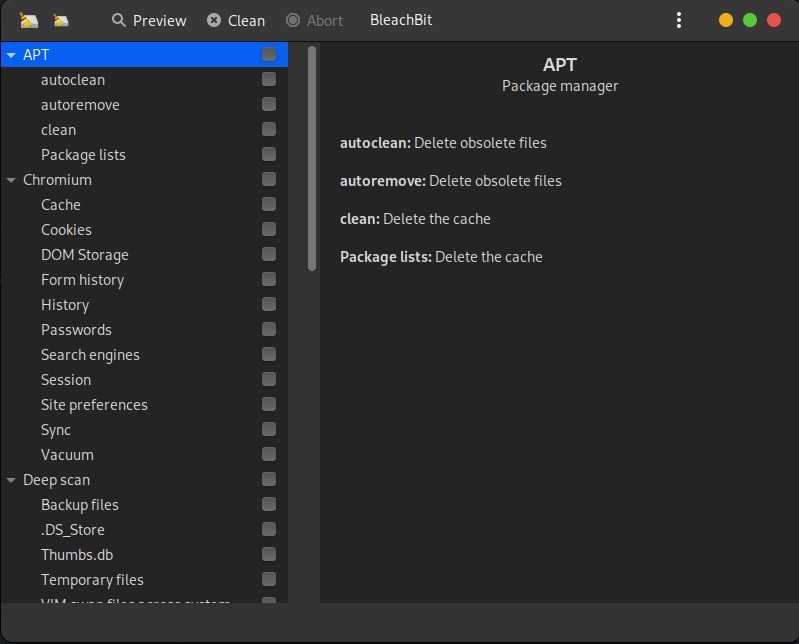Select the Deep scan row label

(x=57, y=480)
